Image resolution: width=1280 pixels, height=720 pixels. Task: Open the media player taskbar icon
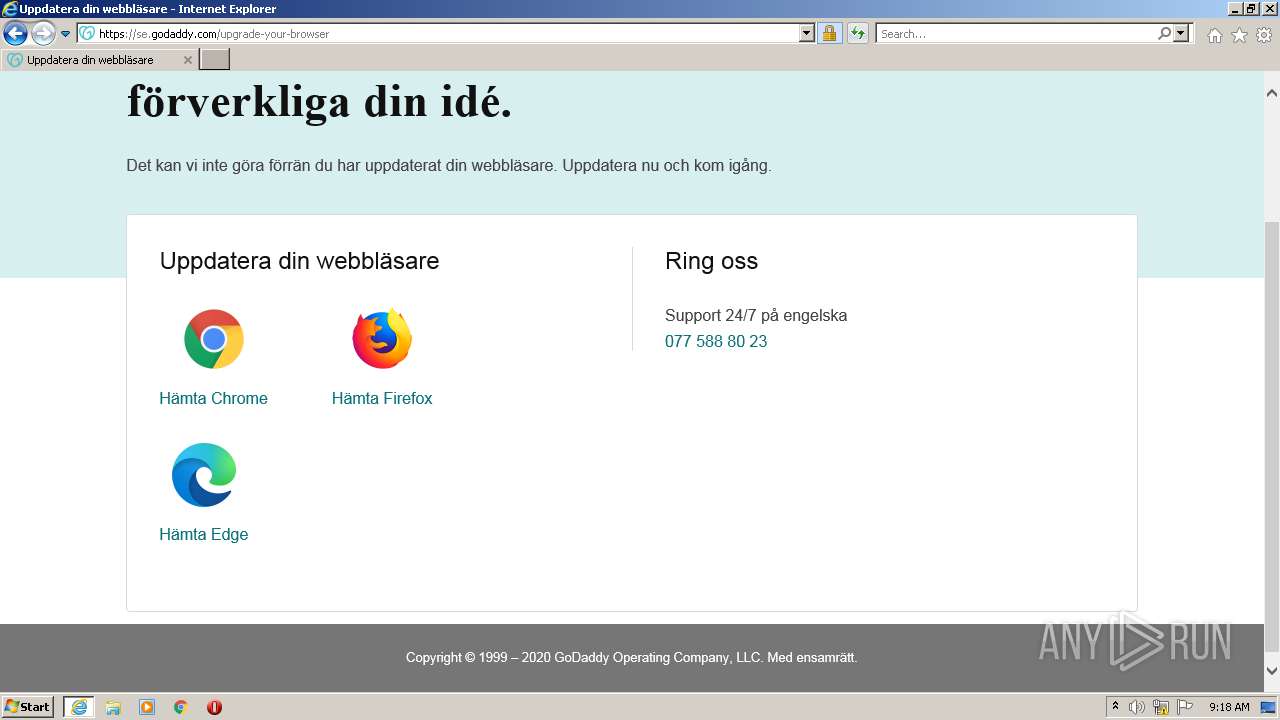147,707
